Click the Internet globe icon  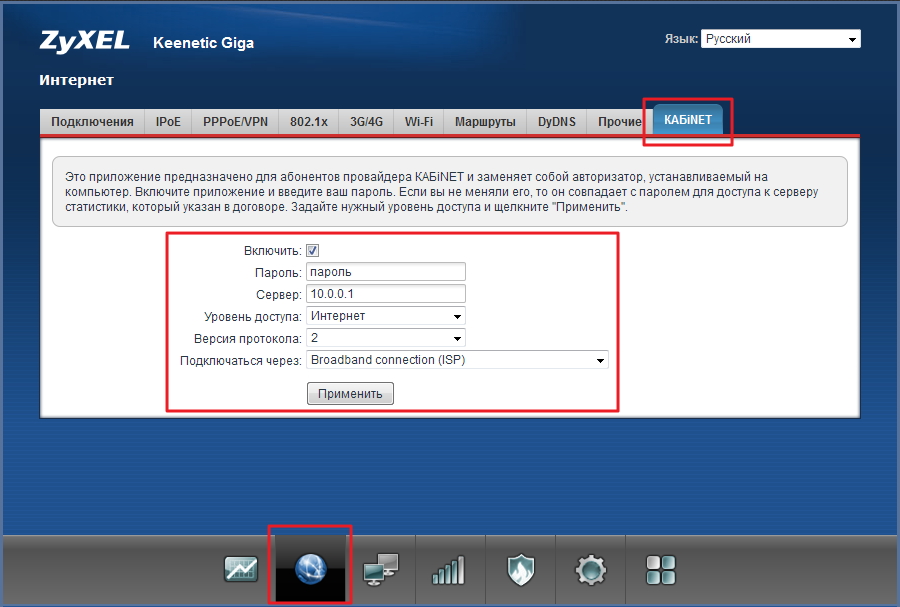click(310, 570)
